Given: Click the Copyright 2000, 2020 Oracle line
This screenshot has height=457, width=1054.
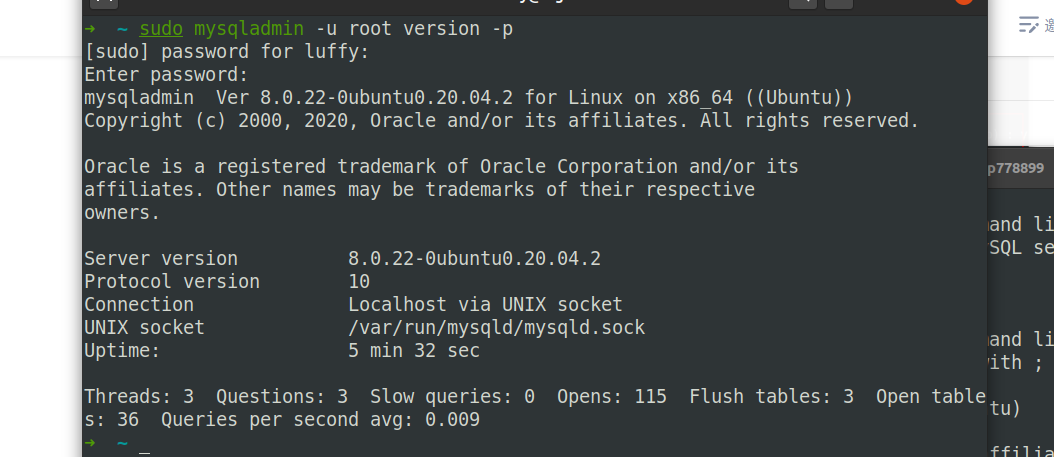Looking at the screenshot, I should point(500,121).
